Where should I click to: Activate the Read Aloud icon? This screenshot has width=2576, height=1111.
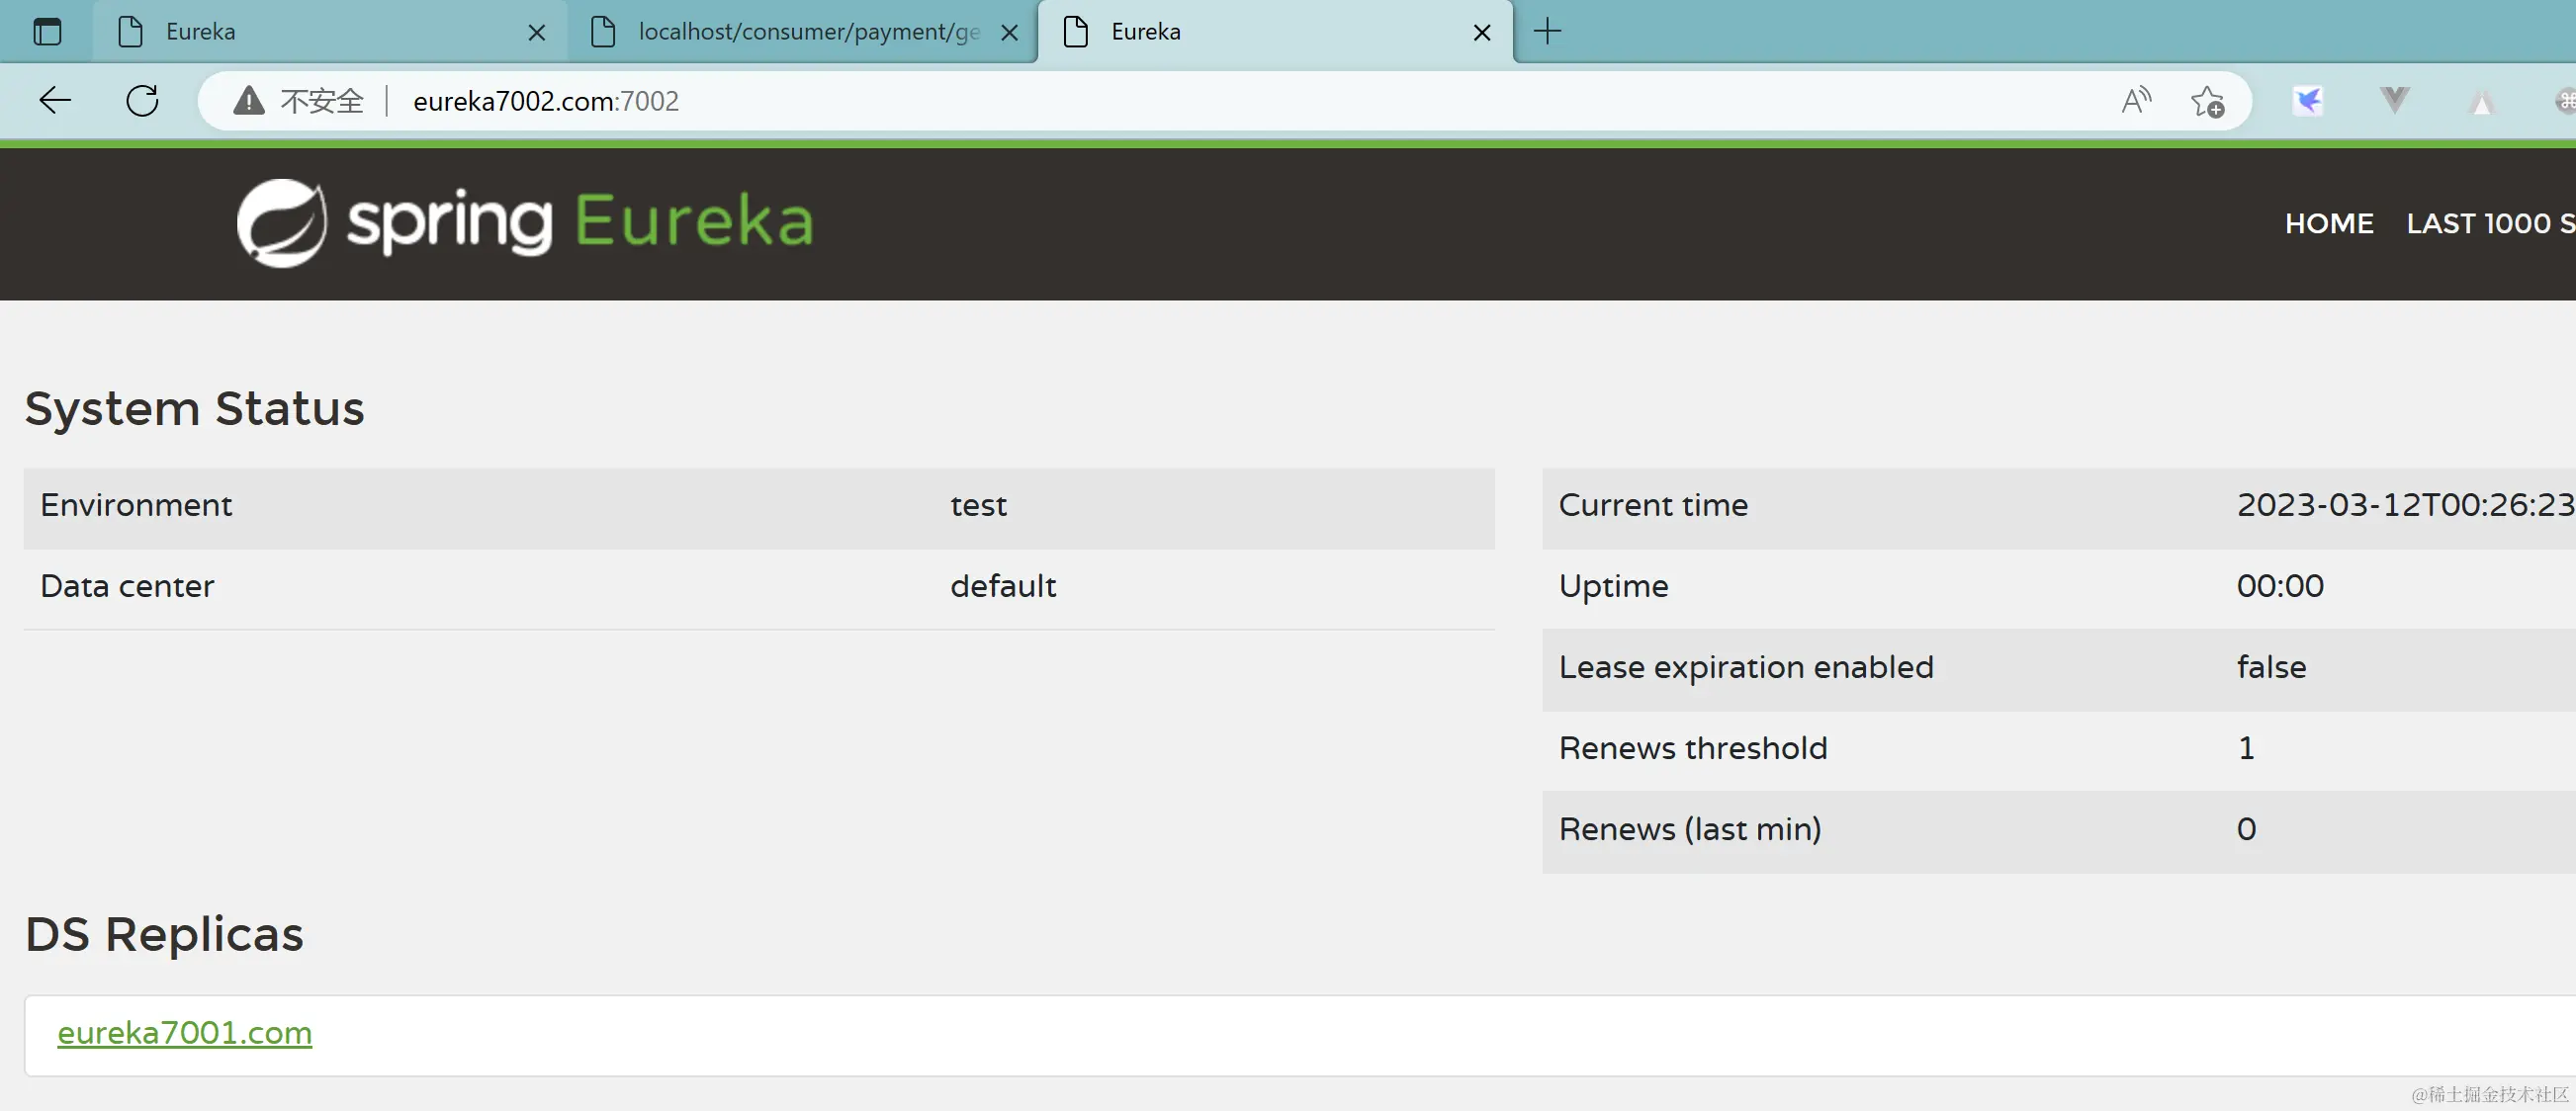[x=2135, y=100]
